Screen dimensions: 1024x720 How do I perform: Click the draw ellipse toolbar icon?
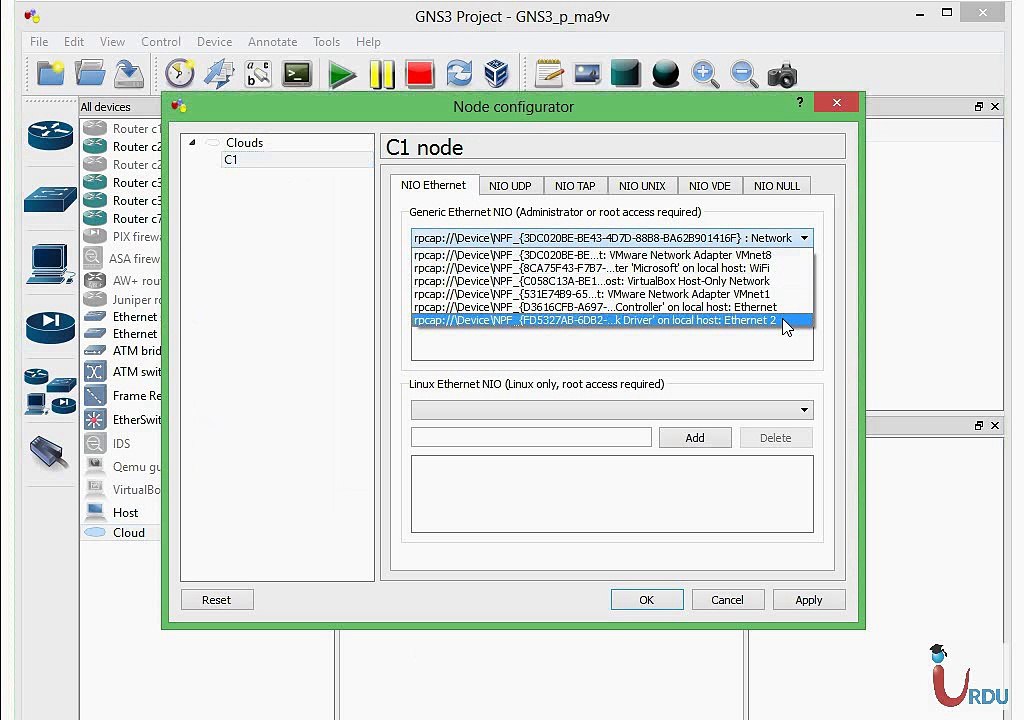pyautogui.click(x=665, y=73)
